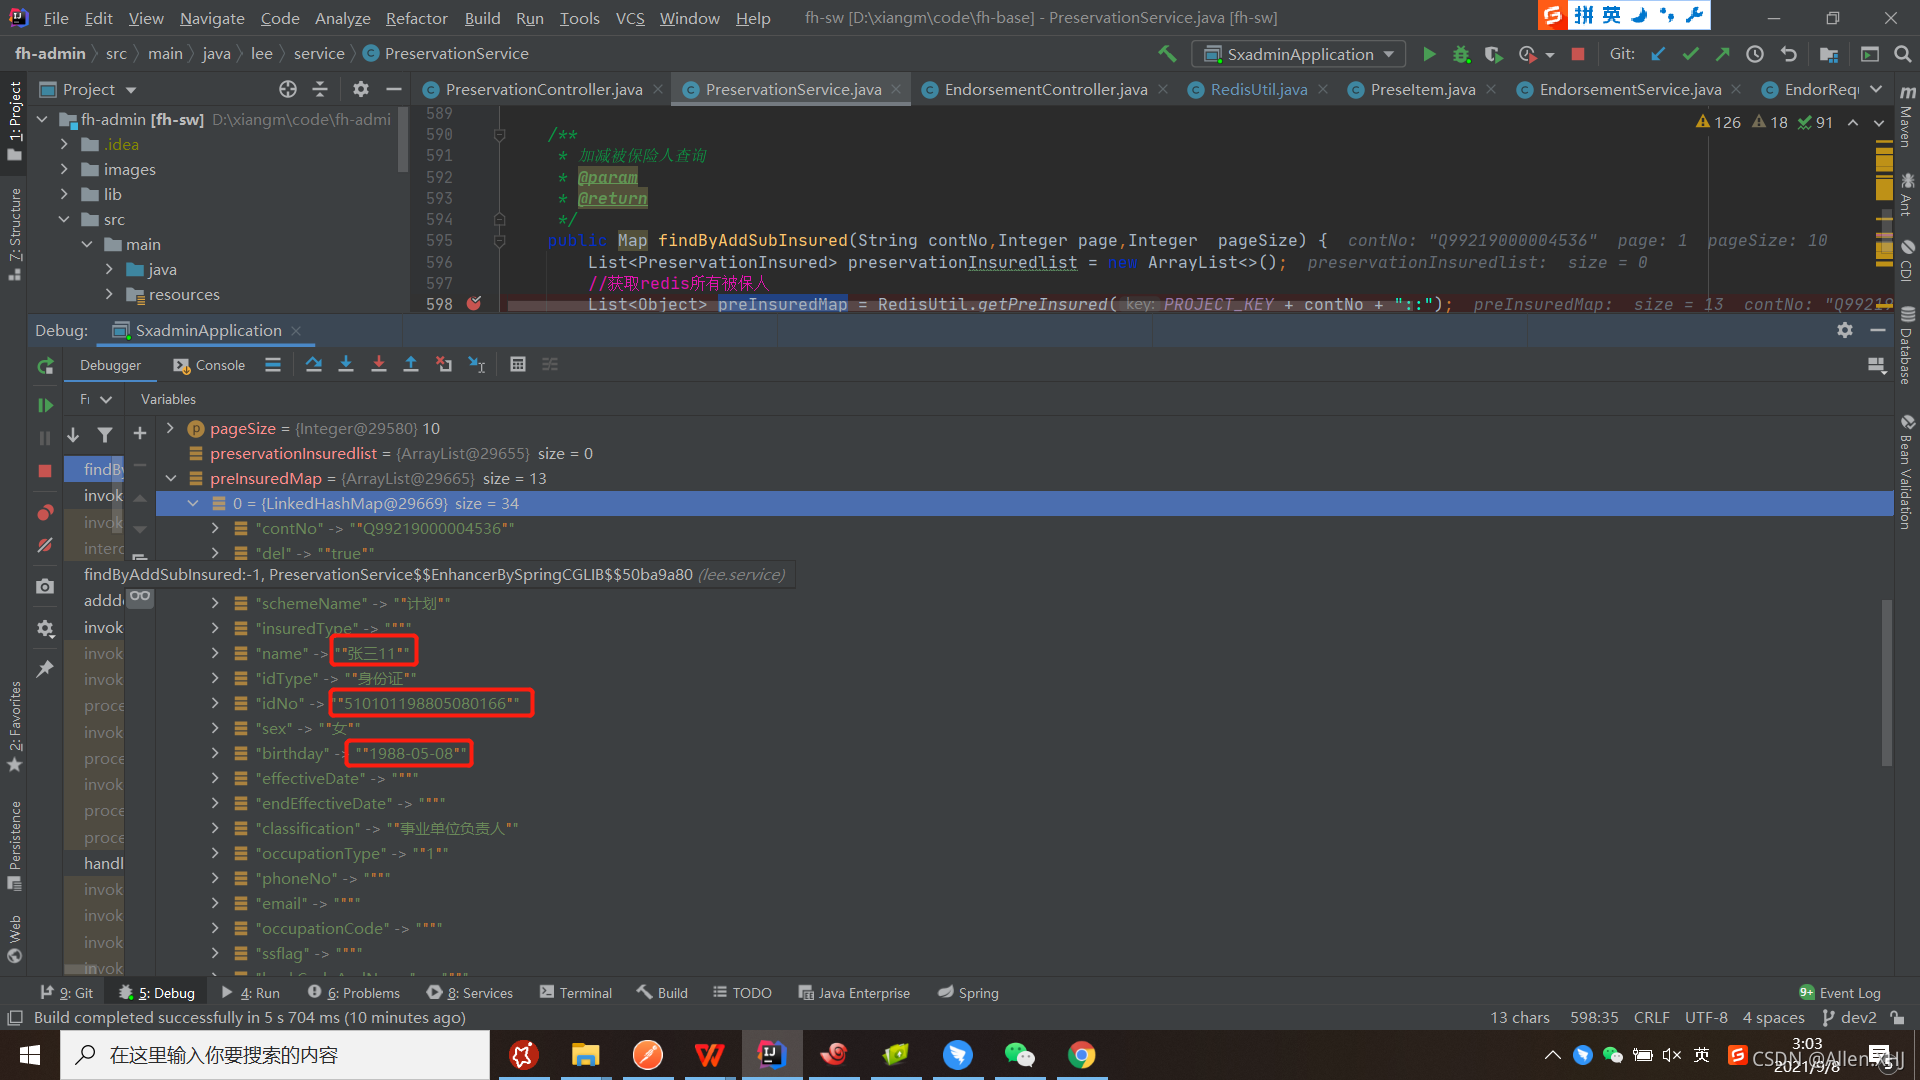Change UTF-8 file encoding

click(x=1706, y=1017)
